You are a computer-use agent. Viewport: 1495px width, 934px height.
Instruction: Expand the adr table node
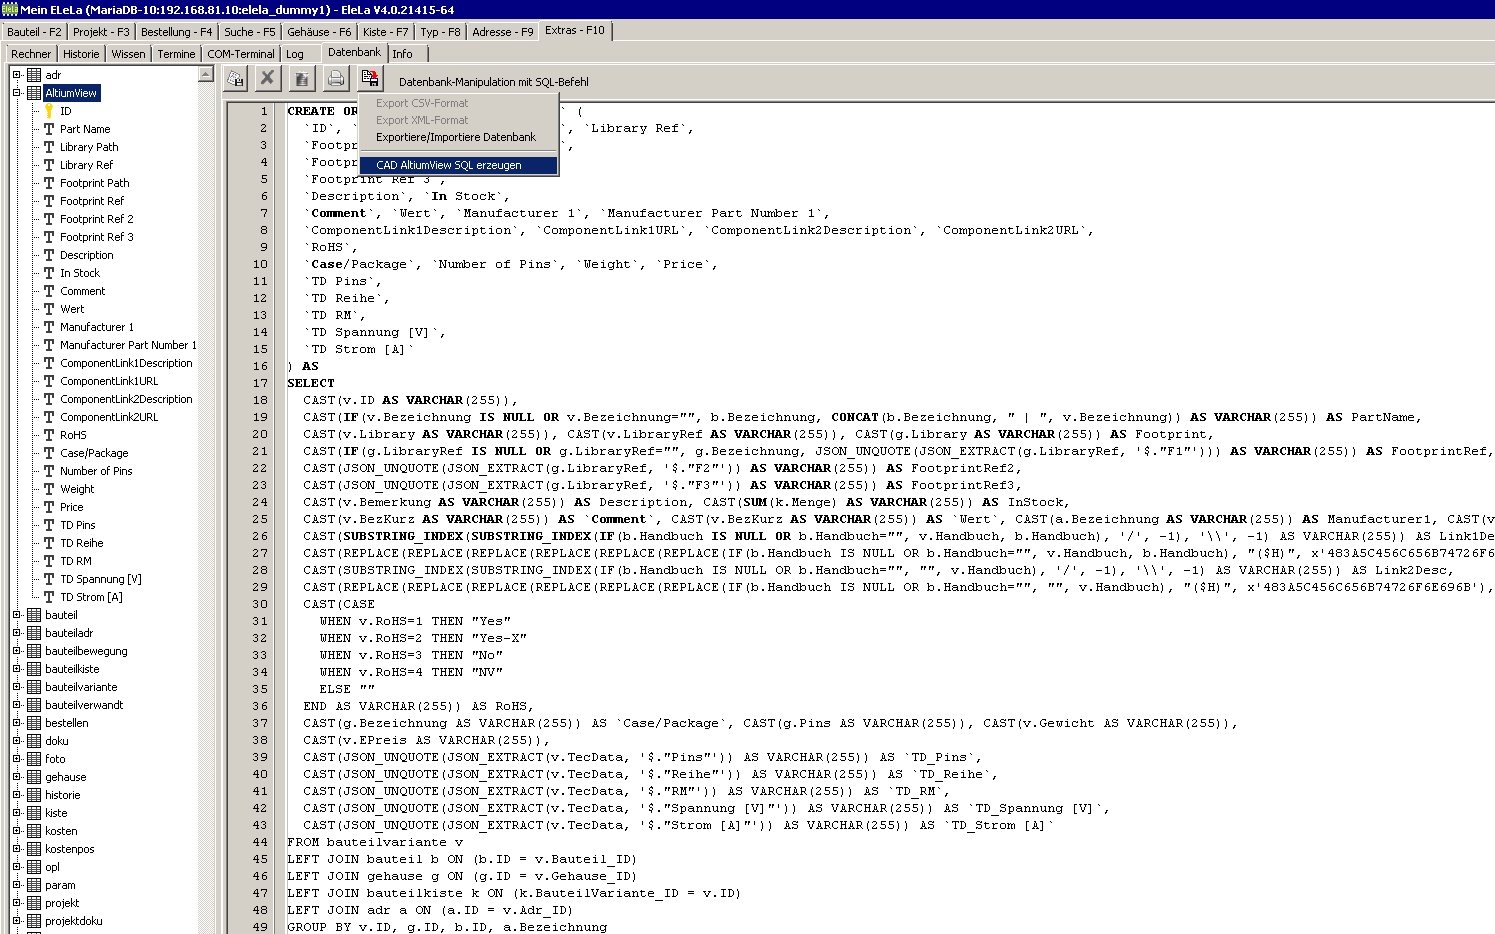[x=17, y=75]
